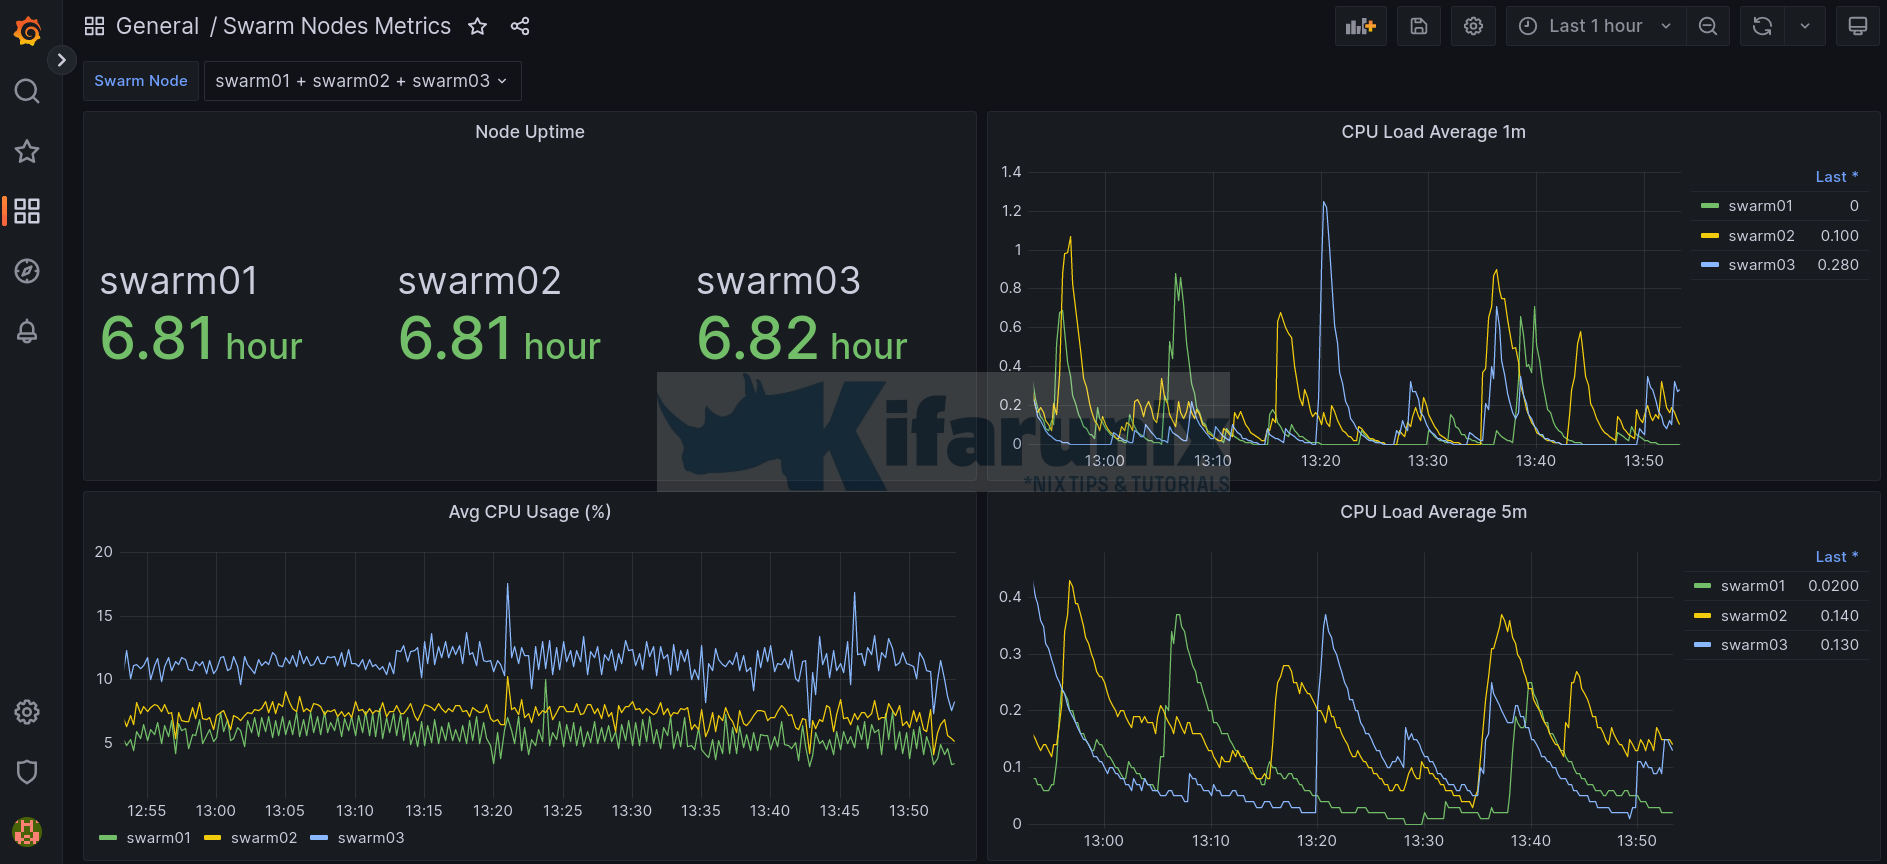This screenshot has height=864, width=1887.
Task: Open the Alerting bell icon
Action: click(x=27, y=331)
